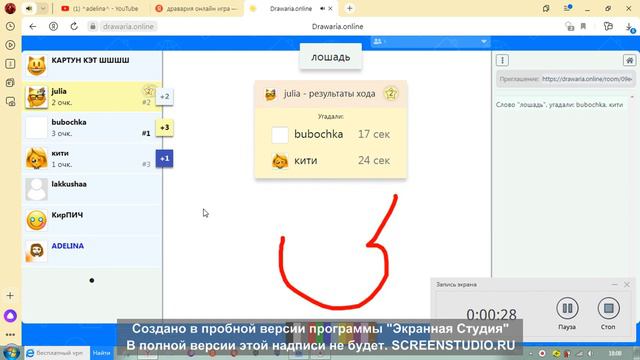Open the three-dots more menu in browser sidebar
This screenshot has height=360, width=640.
(10, 335)
